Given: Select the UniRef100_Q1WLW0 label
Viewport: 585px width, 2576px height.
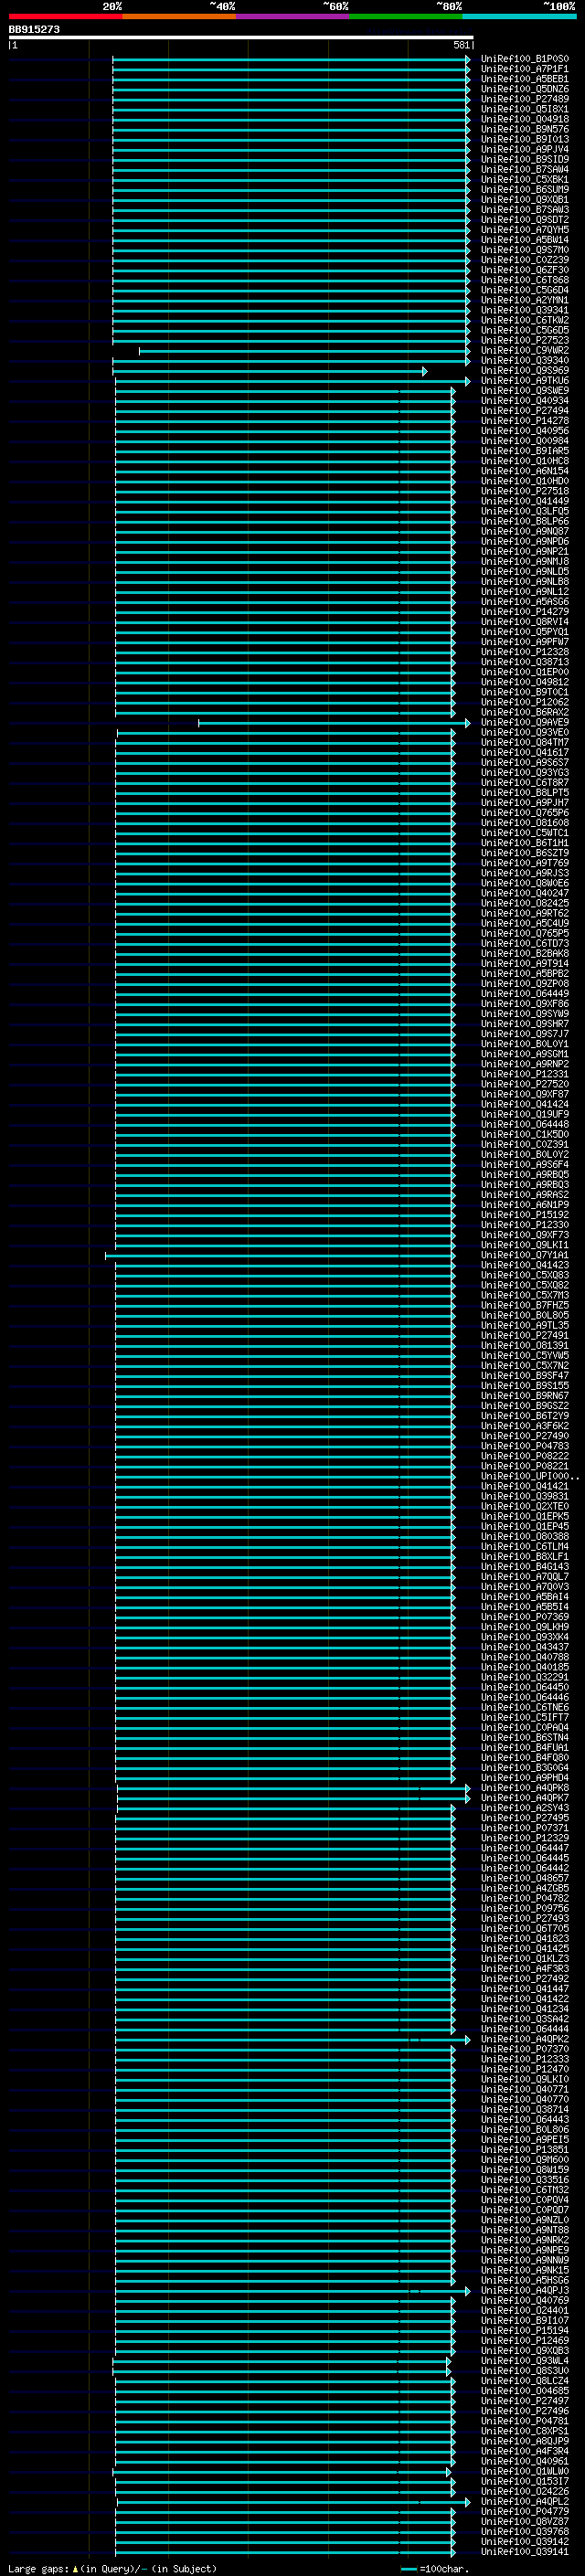Looking at the screenshot, I should click(525, 2471).
